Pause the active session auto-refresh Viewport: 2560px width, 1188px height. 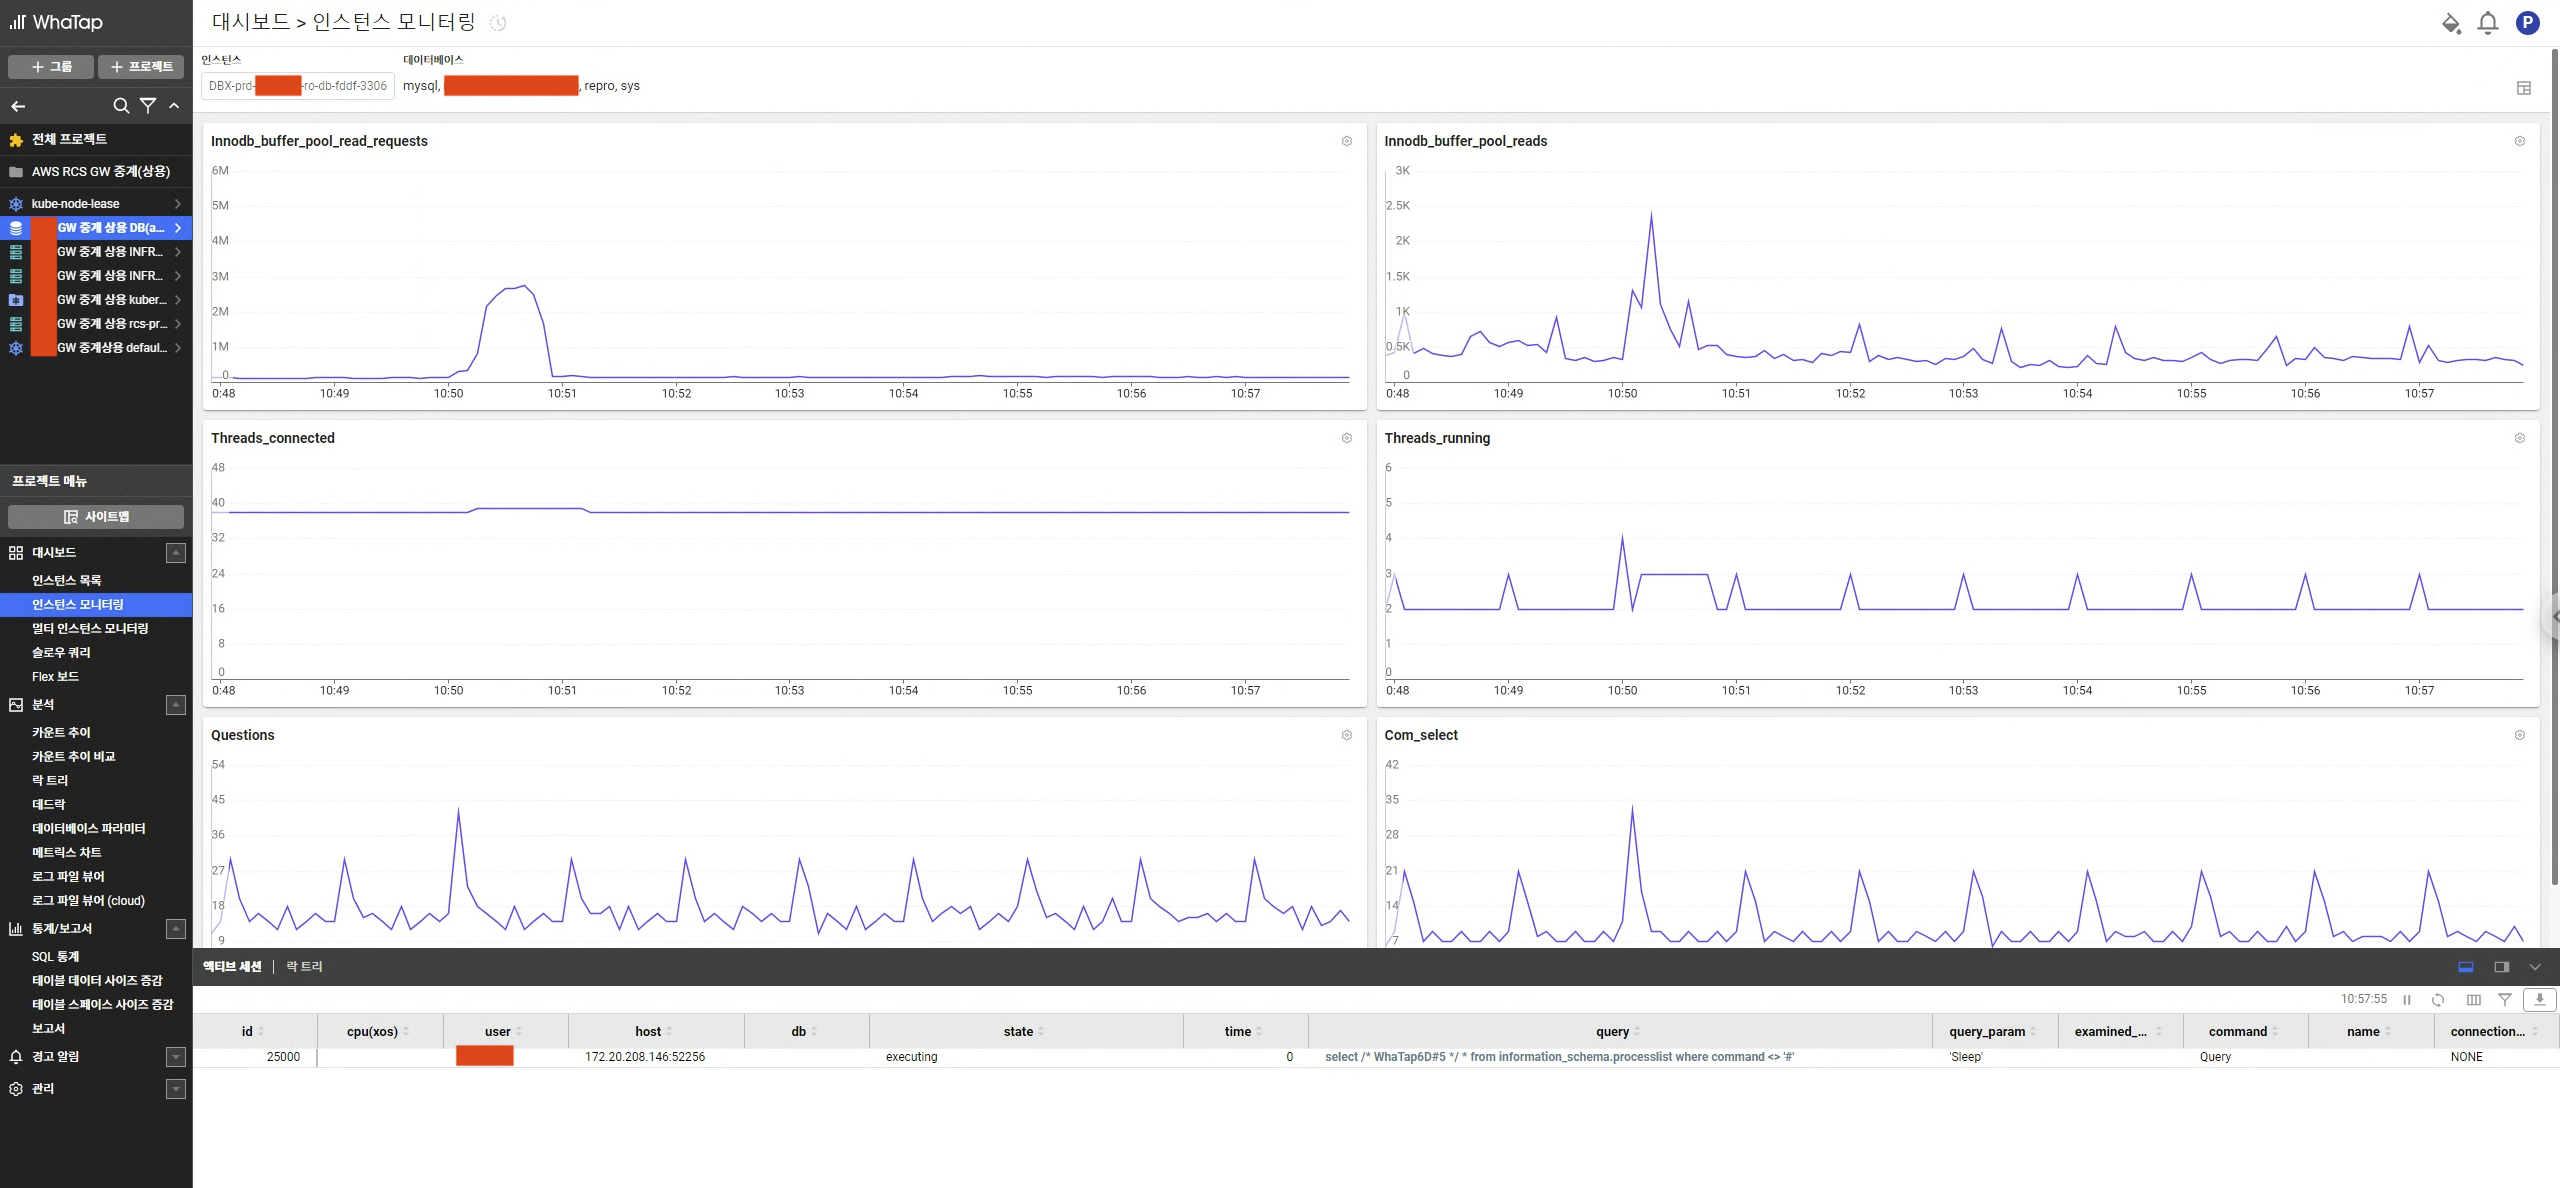click(2407, 999)
